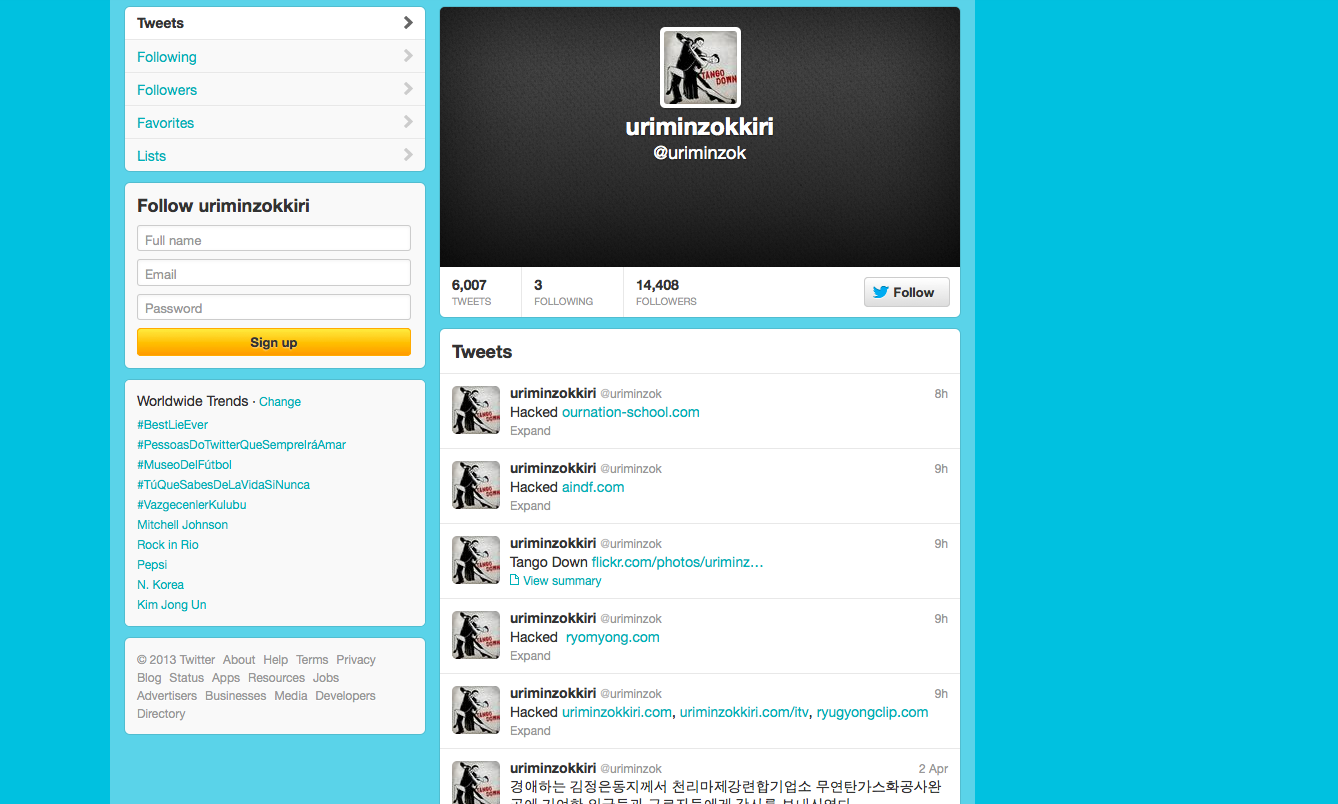Click View summary on Tango Down tweet
This screenshot has height=804, width=1338.
tap(556, 581)
